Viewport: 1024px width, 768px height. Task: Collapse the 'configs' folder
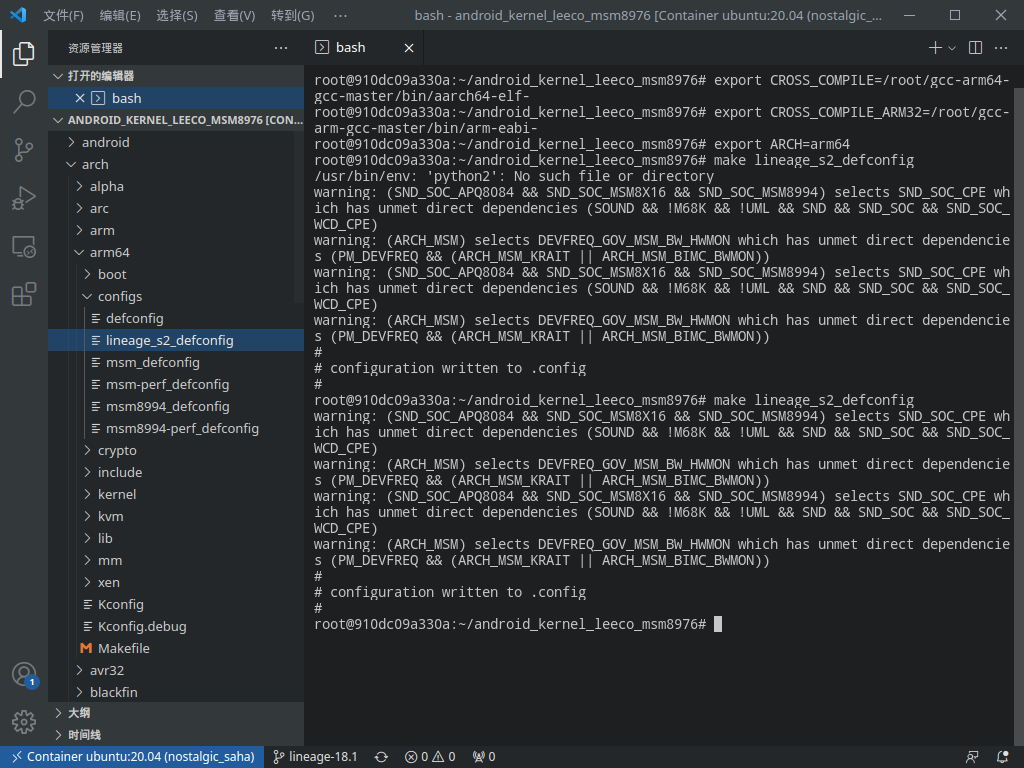tap(119, 296)
